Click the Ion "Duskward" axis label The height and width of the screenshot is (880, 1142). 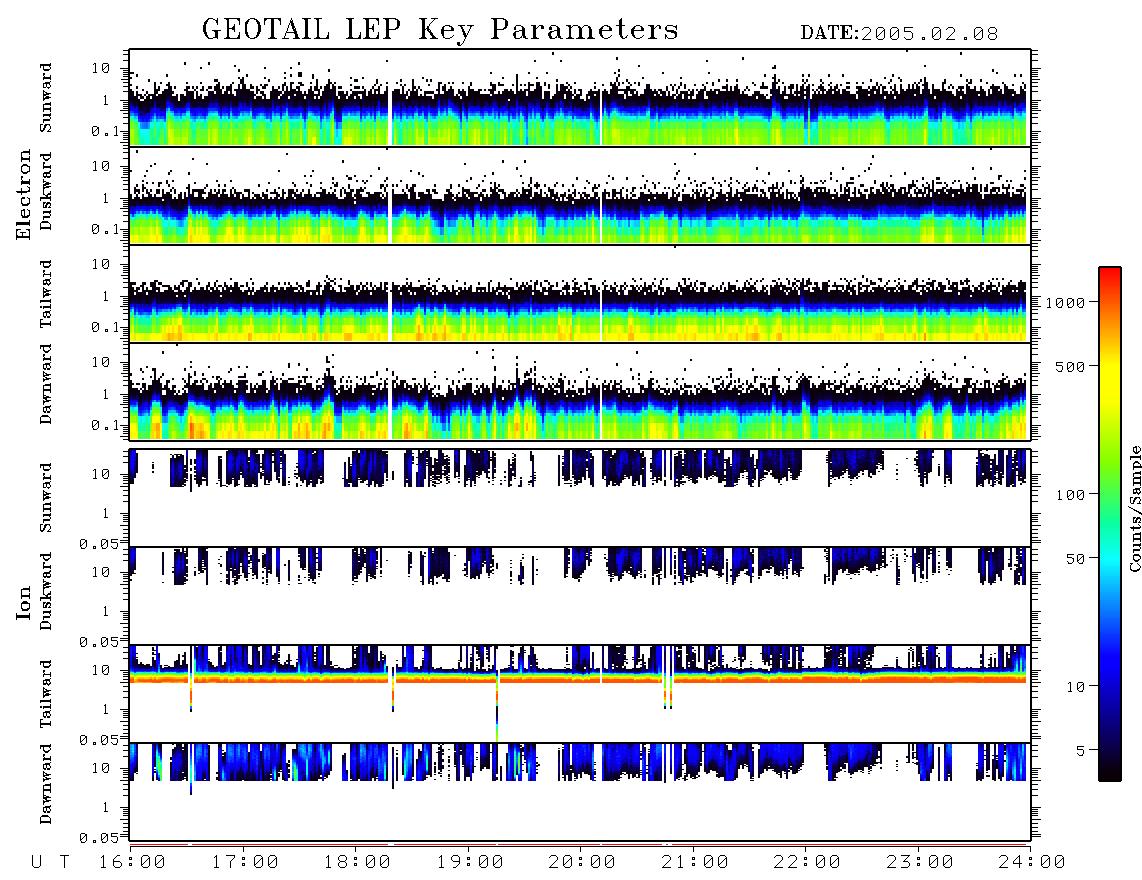pyautogui.click(x=46, y=591)
